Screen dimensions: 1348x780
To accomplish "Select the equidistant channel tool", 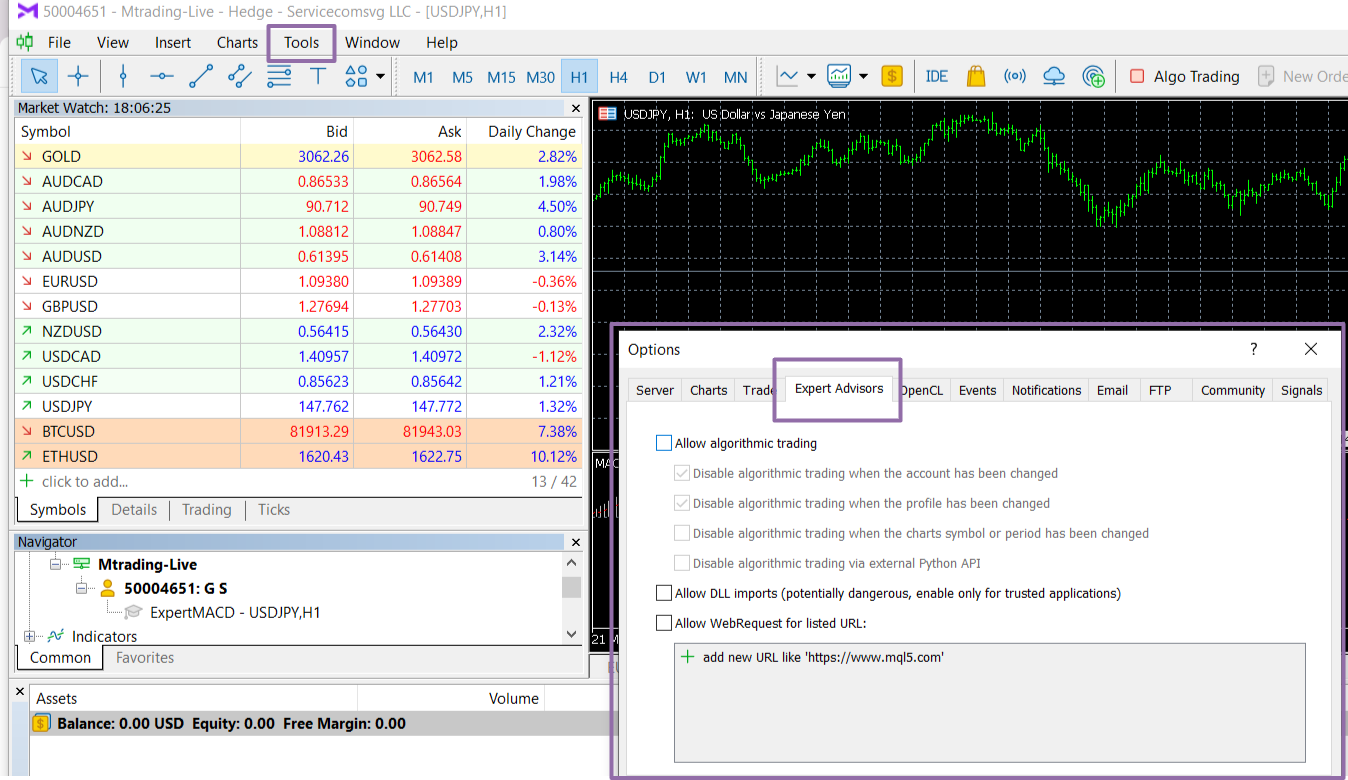I will pyautogui.click(x=239, y=76).
